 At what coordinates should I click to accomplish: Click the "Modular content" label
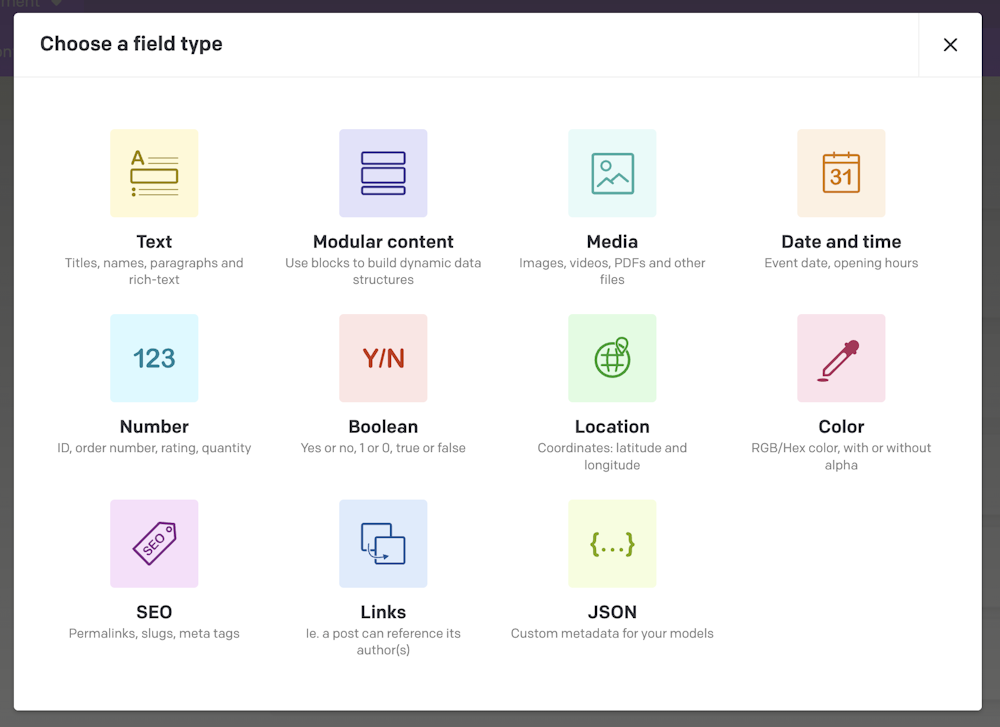click(x=383, y=242)
